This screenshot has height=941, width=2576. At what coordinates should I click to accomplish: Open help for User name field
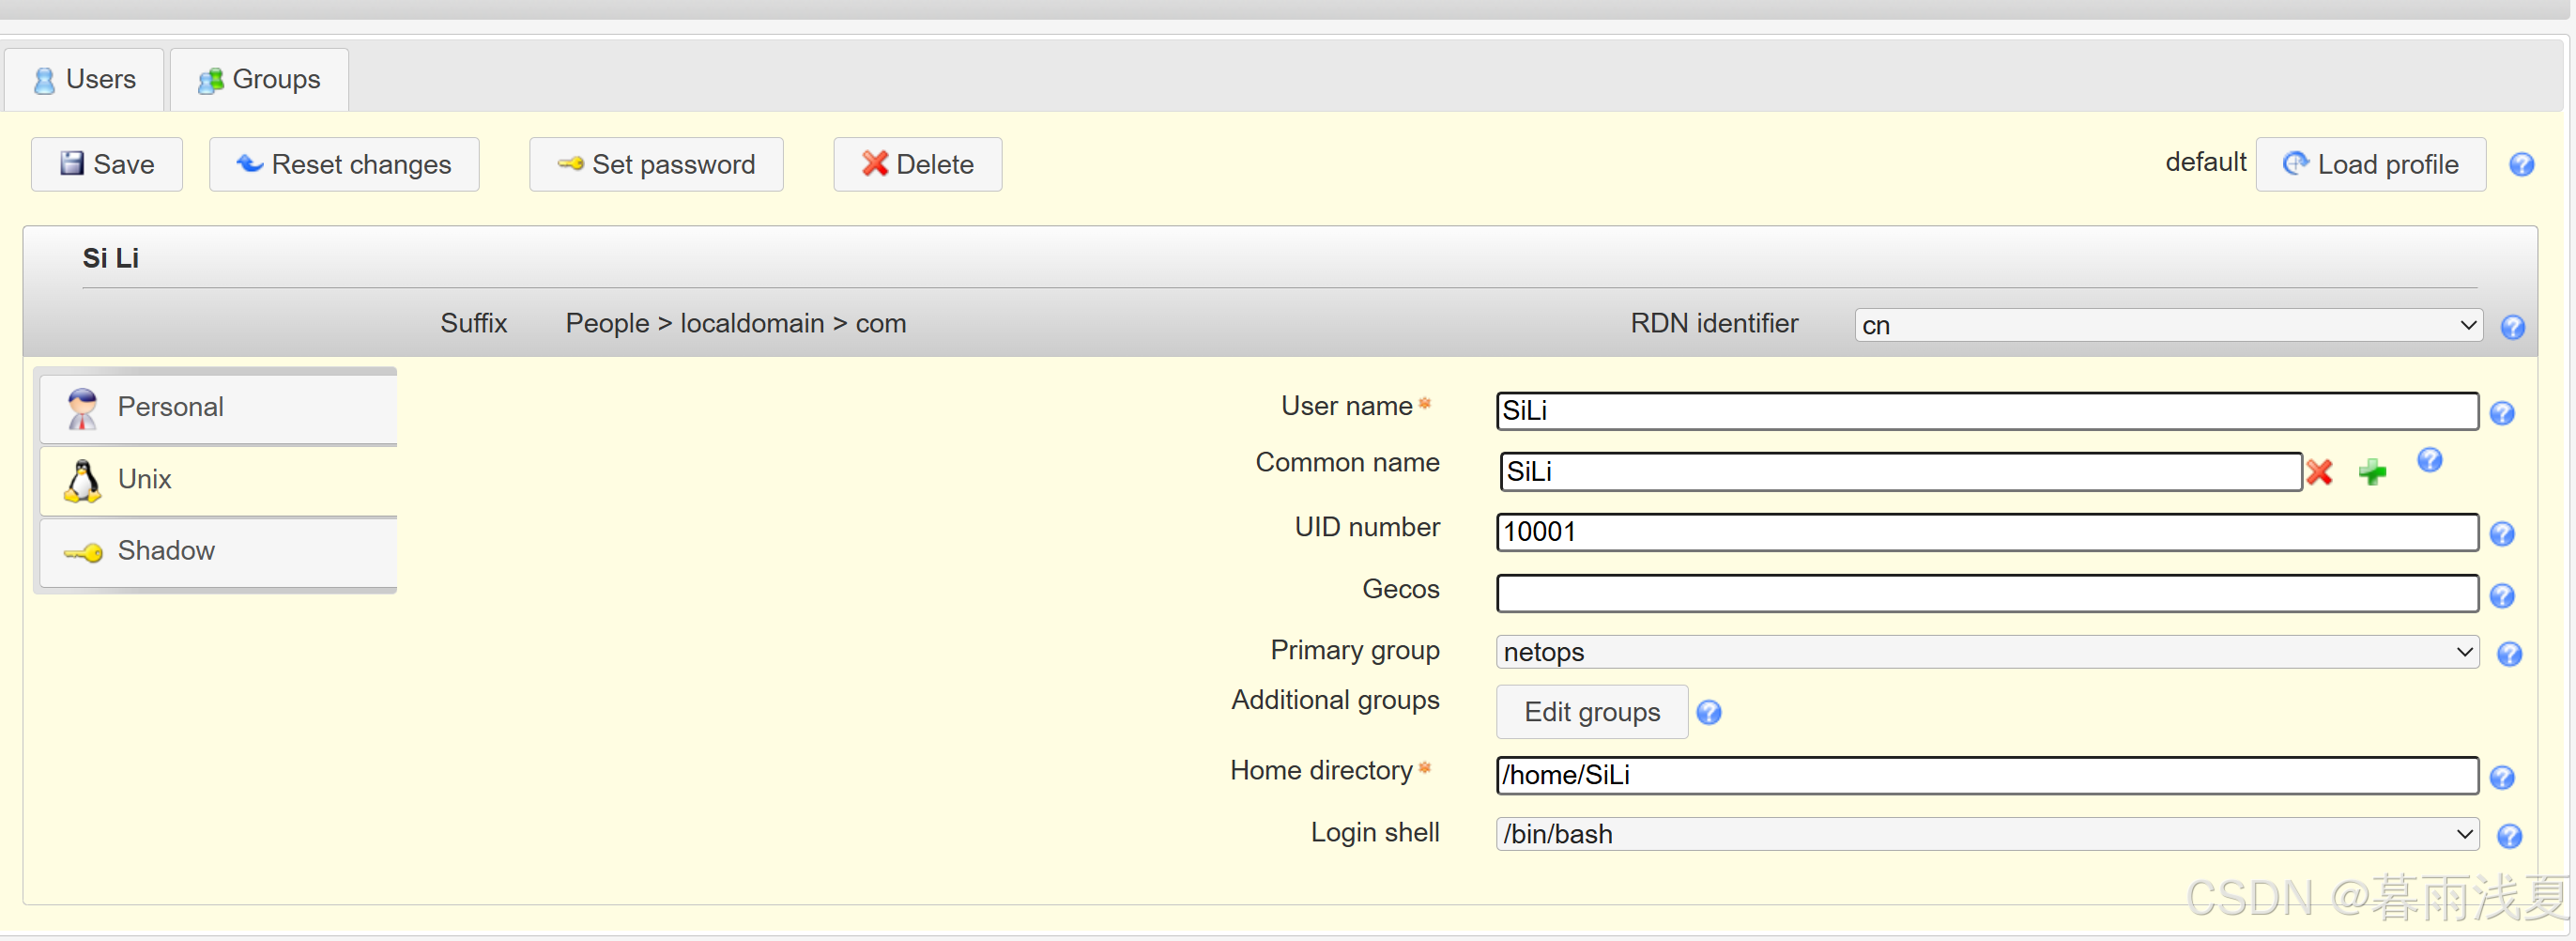[x=2502, y=413]
